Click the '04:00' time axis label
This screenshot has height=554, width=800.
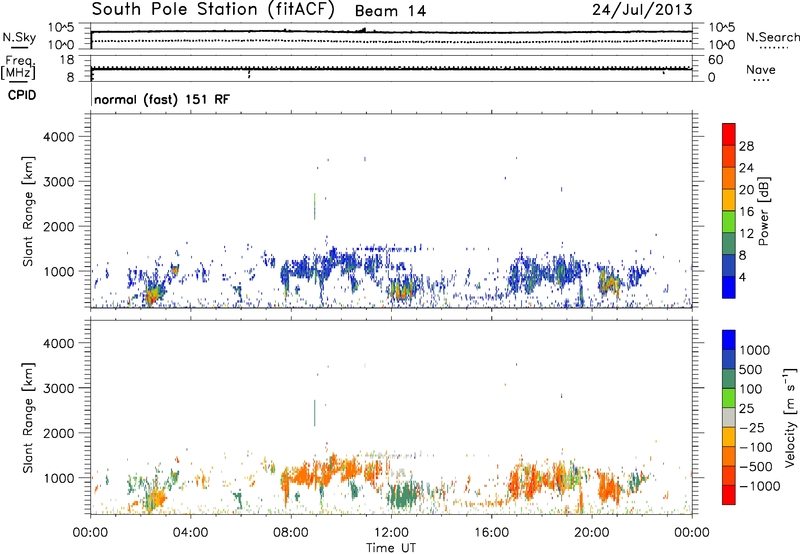[190, 533]
